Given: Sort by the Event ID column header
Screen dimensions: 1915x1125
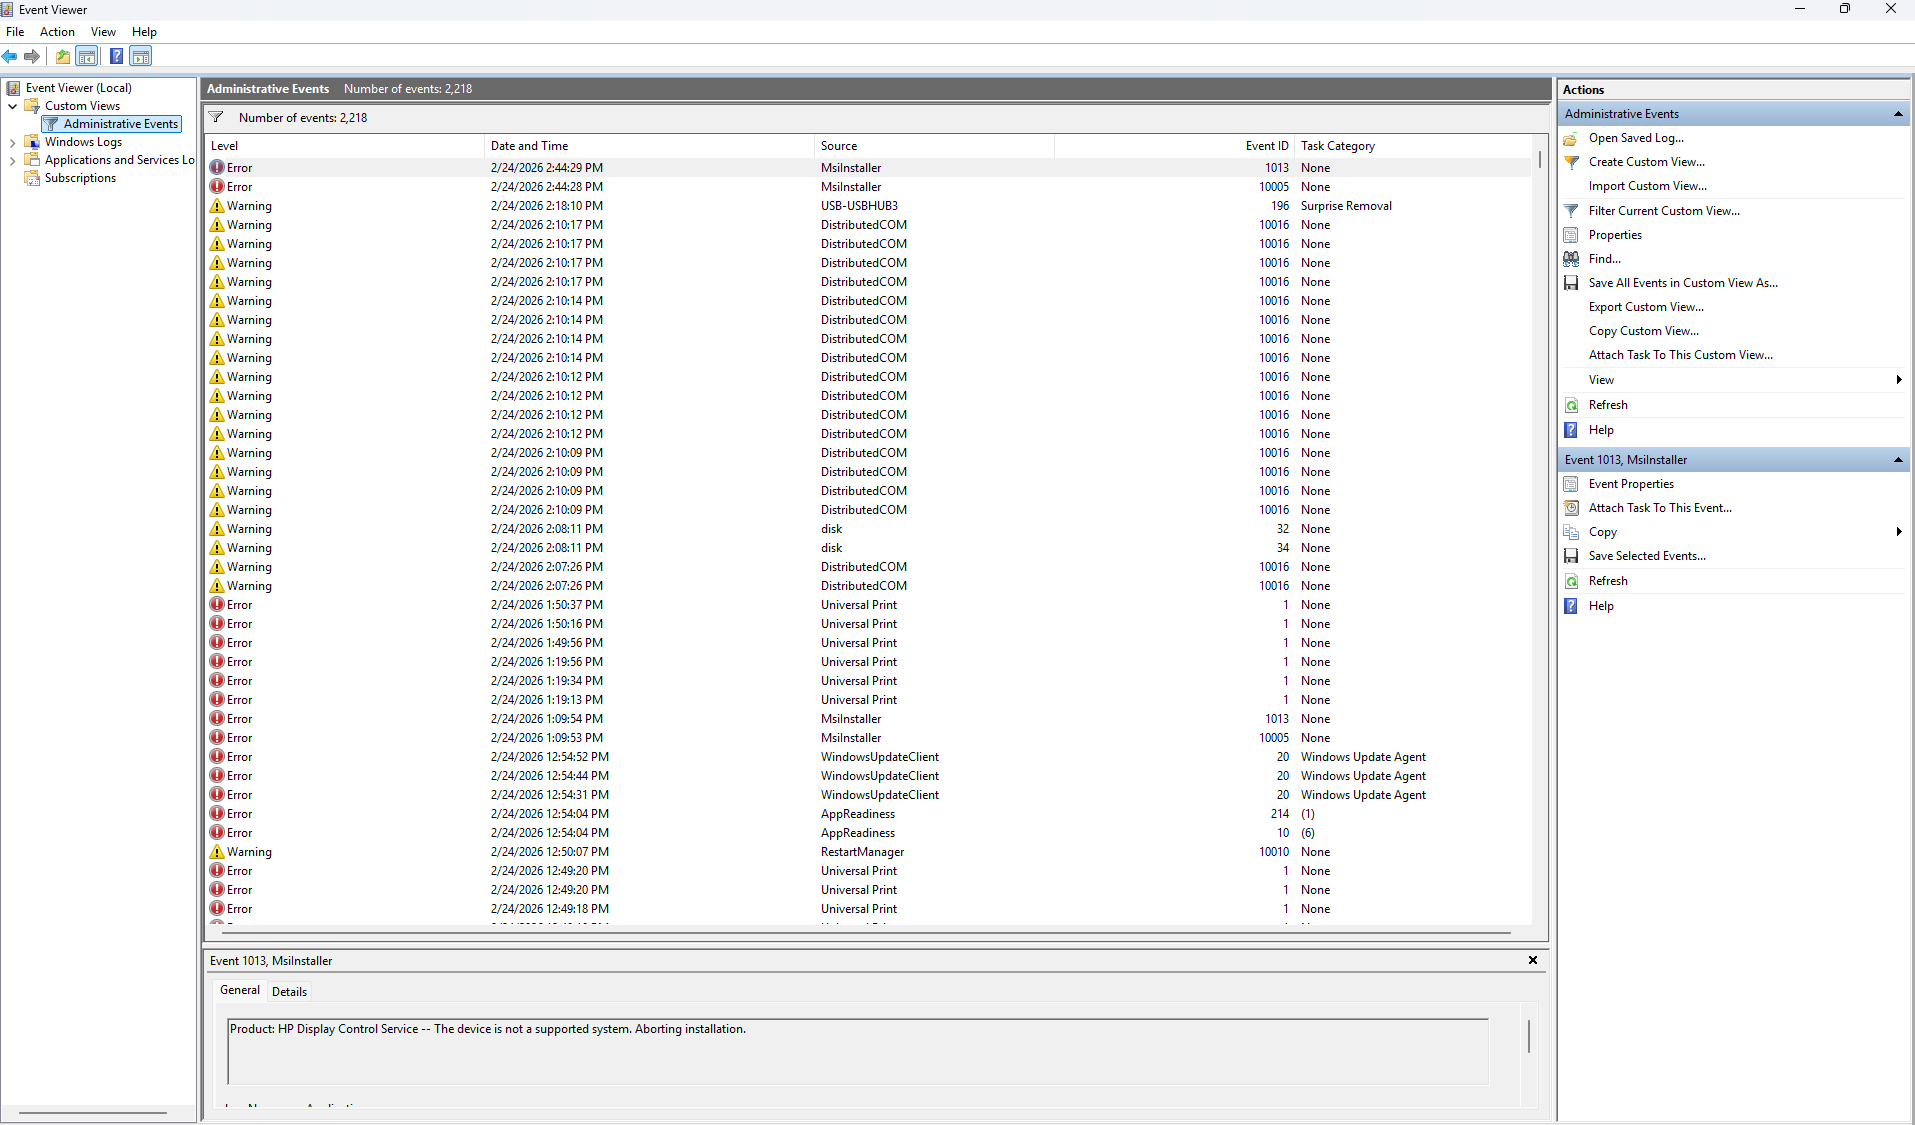Looking at the screenshot, I should (1174, 146).
